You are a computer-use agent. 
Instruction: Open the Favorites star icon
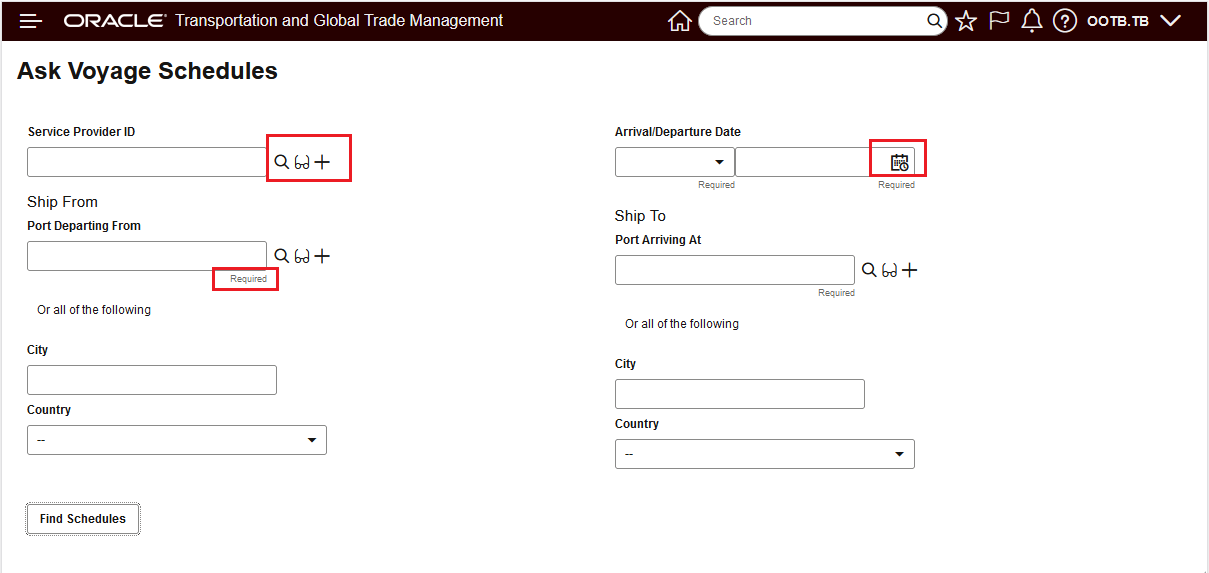pos(965,21)
